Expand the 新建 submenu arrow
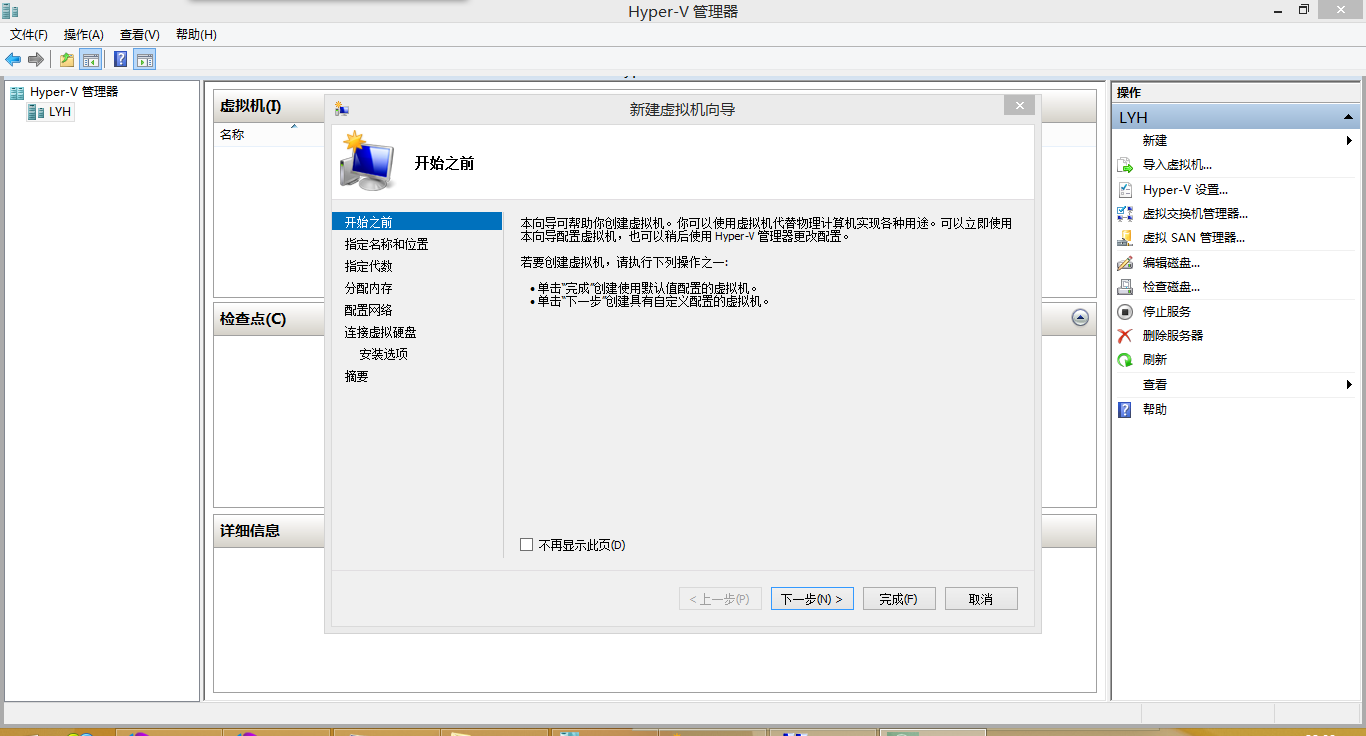Viewport: 1366px width, 736px height. tap(1349, 141)
